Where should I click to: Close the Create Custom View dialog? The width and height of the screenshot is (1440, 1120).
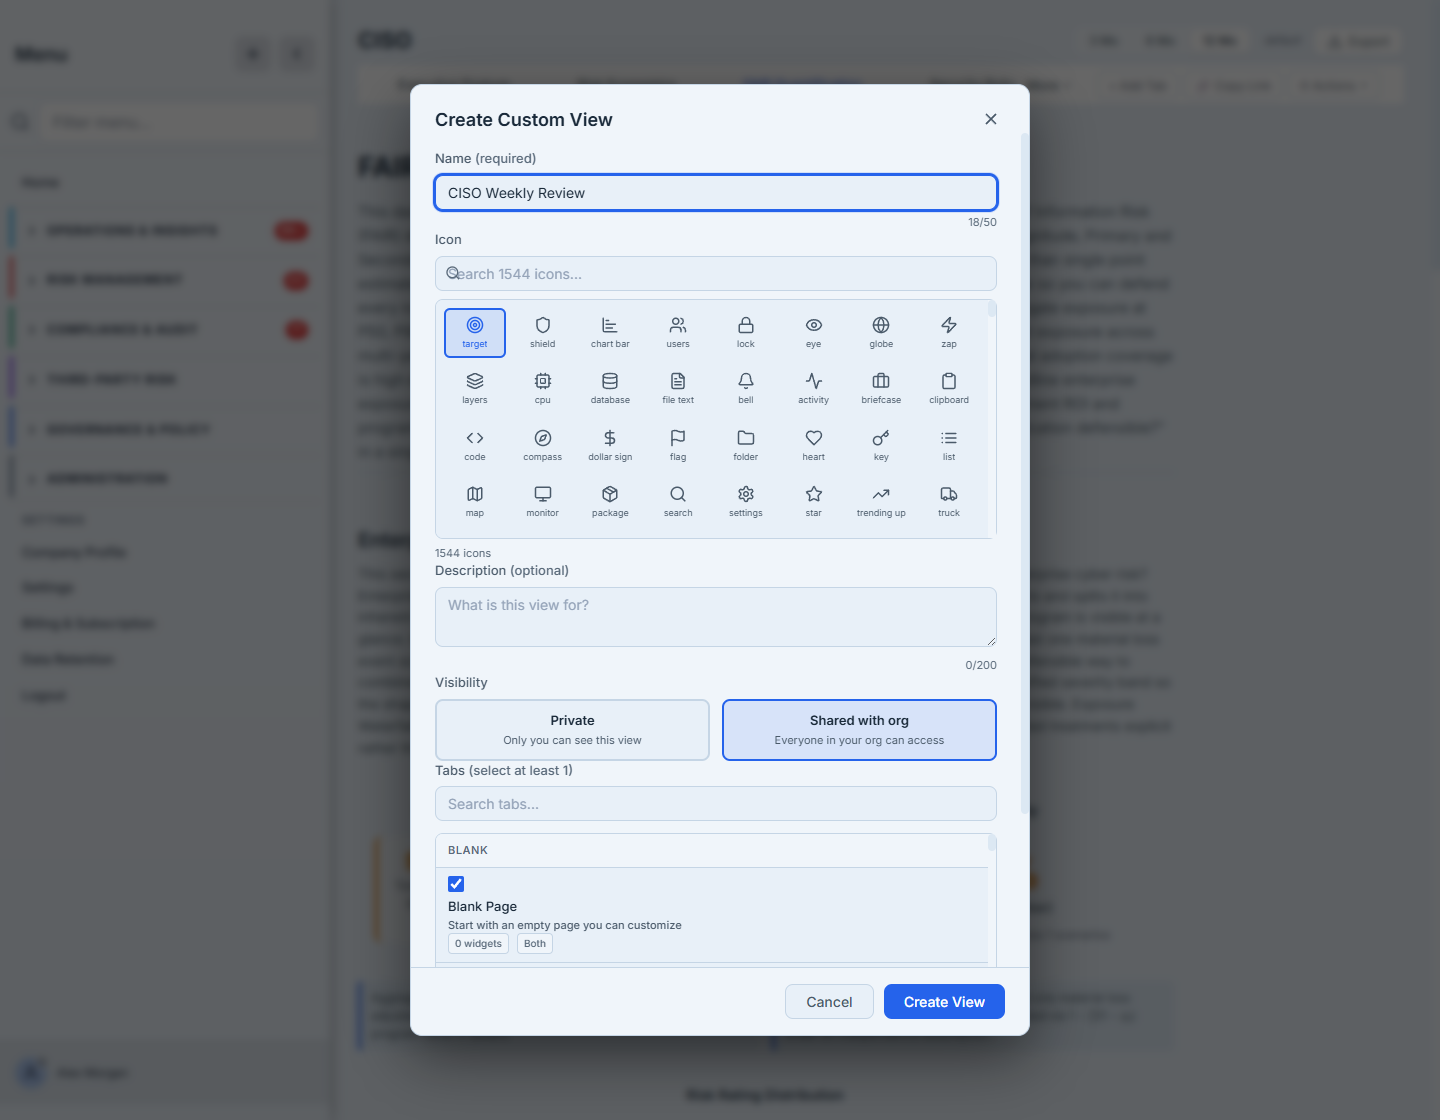[x=991, y=119]
